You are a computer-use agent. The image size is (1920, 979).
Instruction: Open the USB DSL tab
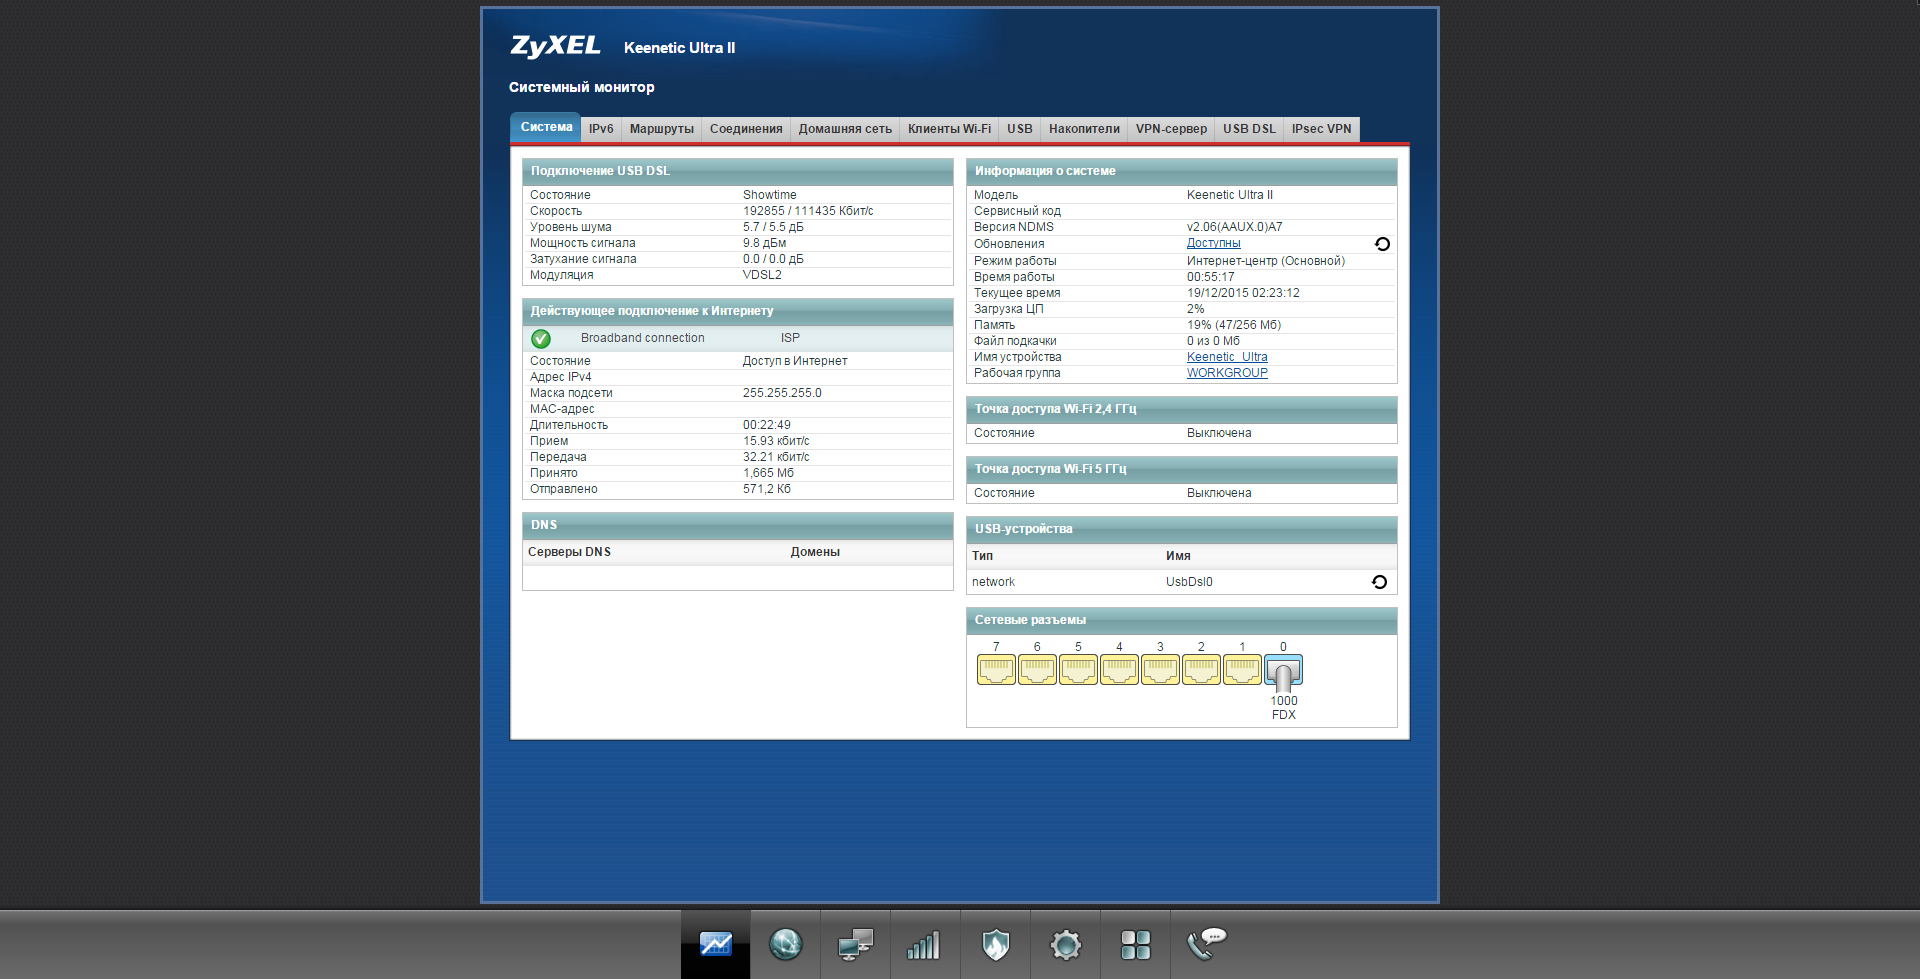pos(1249,129)
